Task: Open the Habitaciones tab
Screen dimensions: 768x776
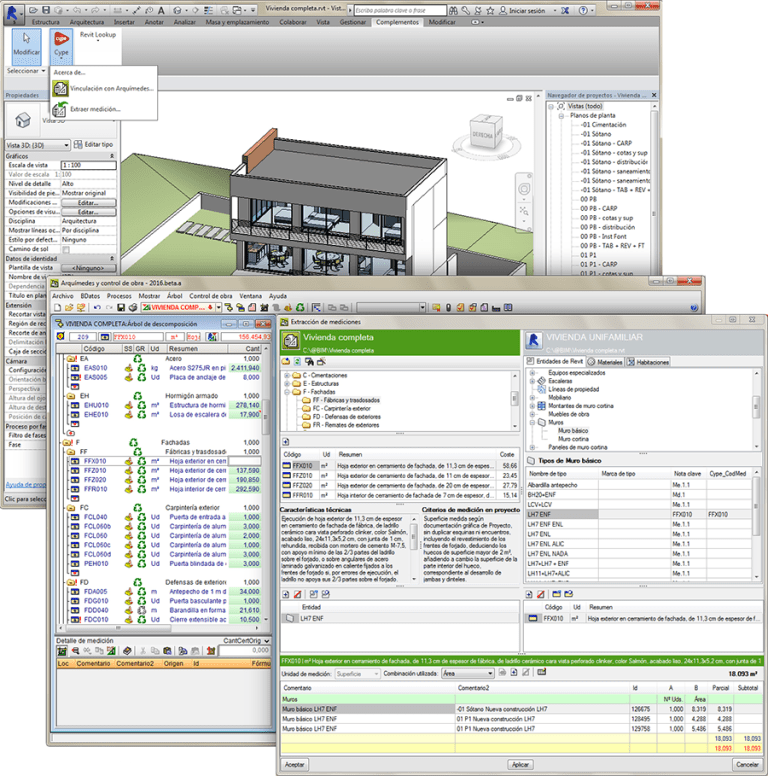Action: 664,362
